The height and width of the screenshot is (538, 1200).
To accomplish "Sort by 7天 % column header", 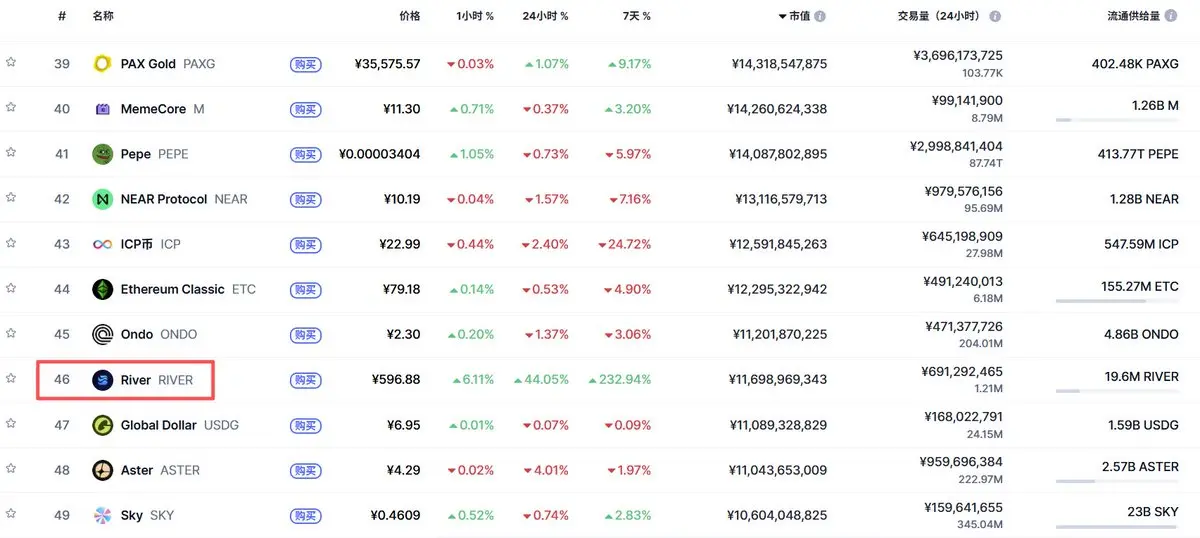I will coord(633,16).
